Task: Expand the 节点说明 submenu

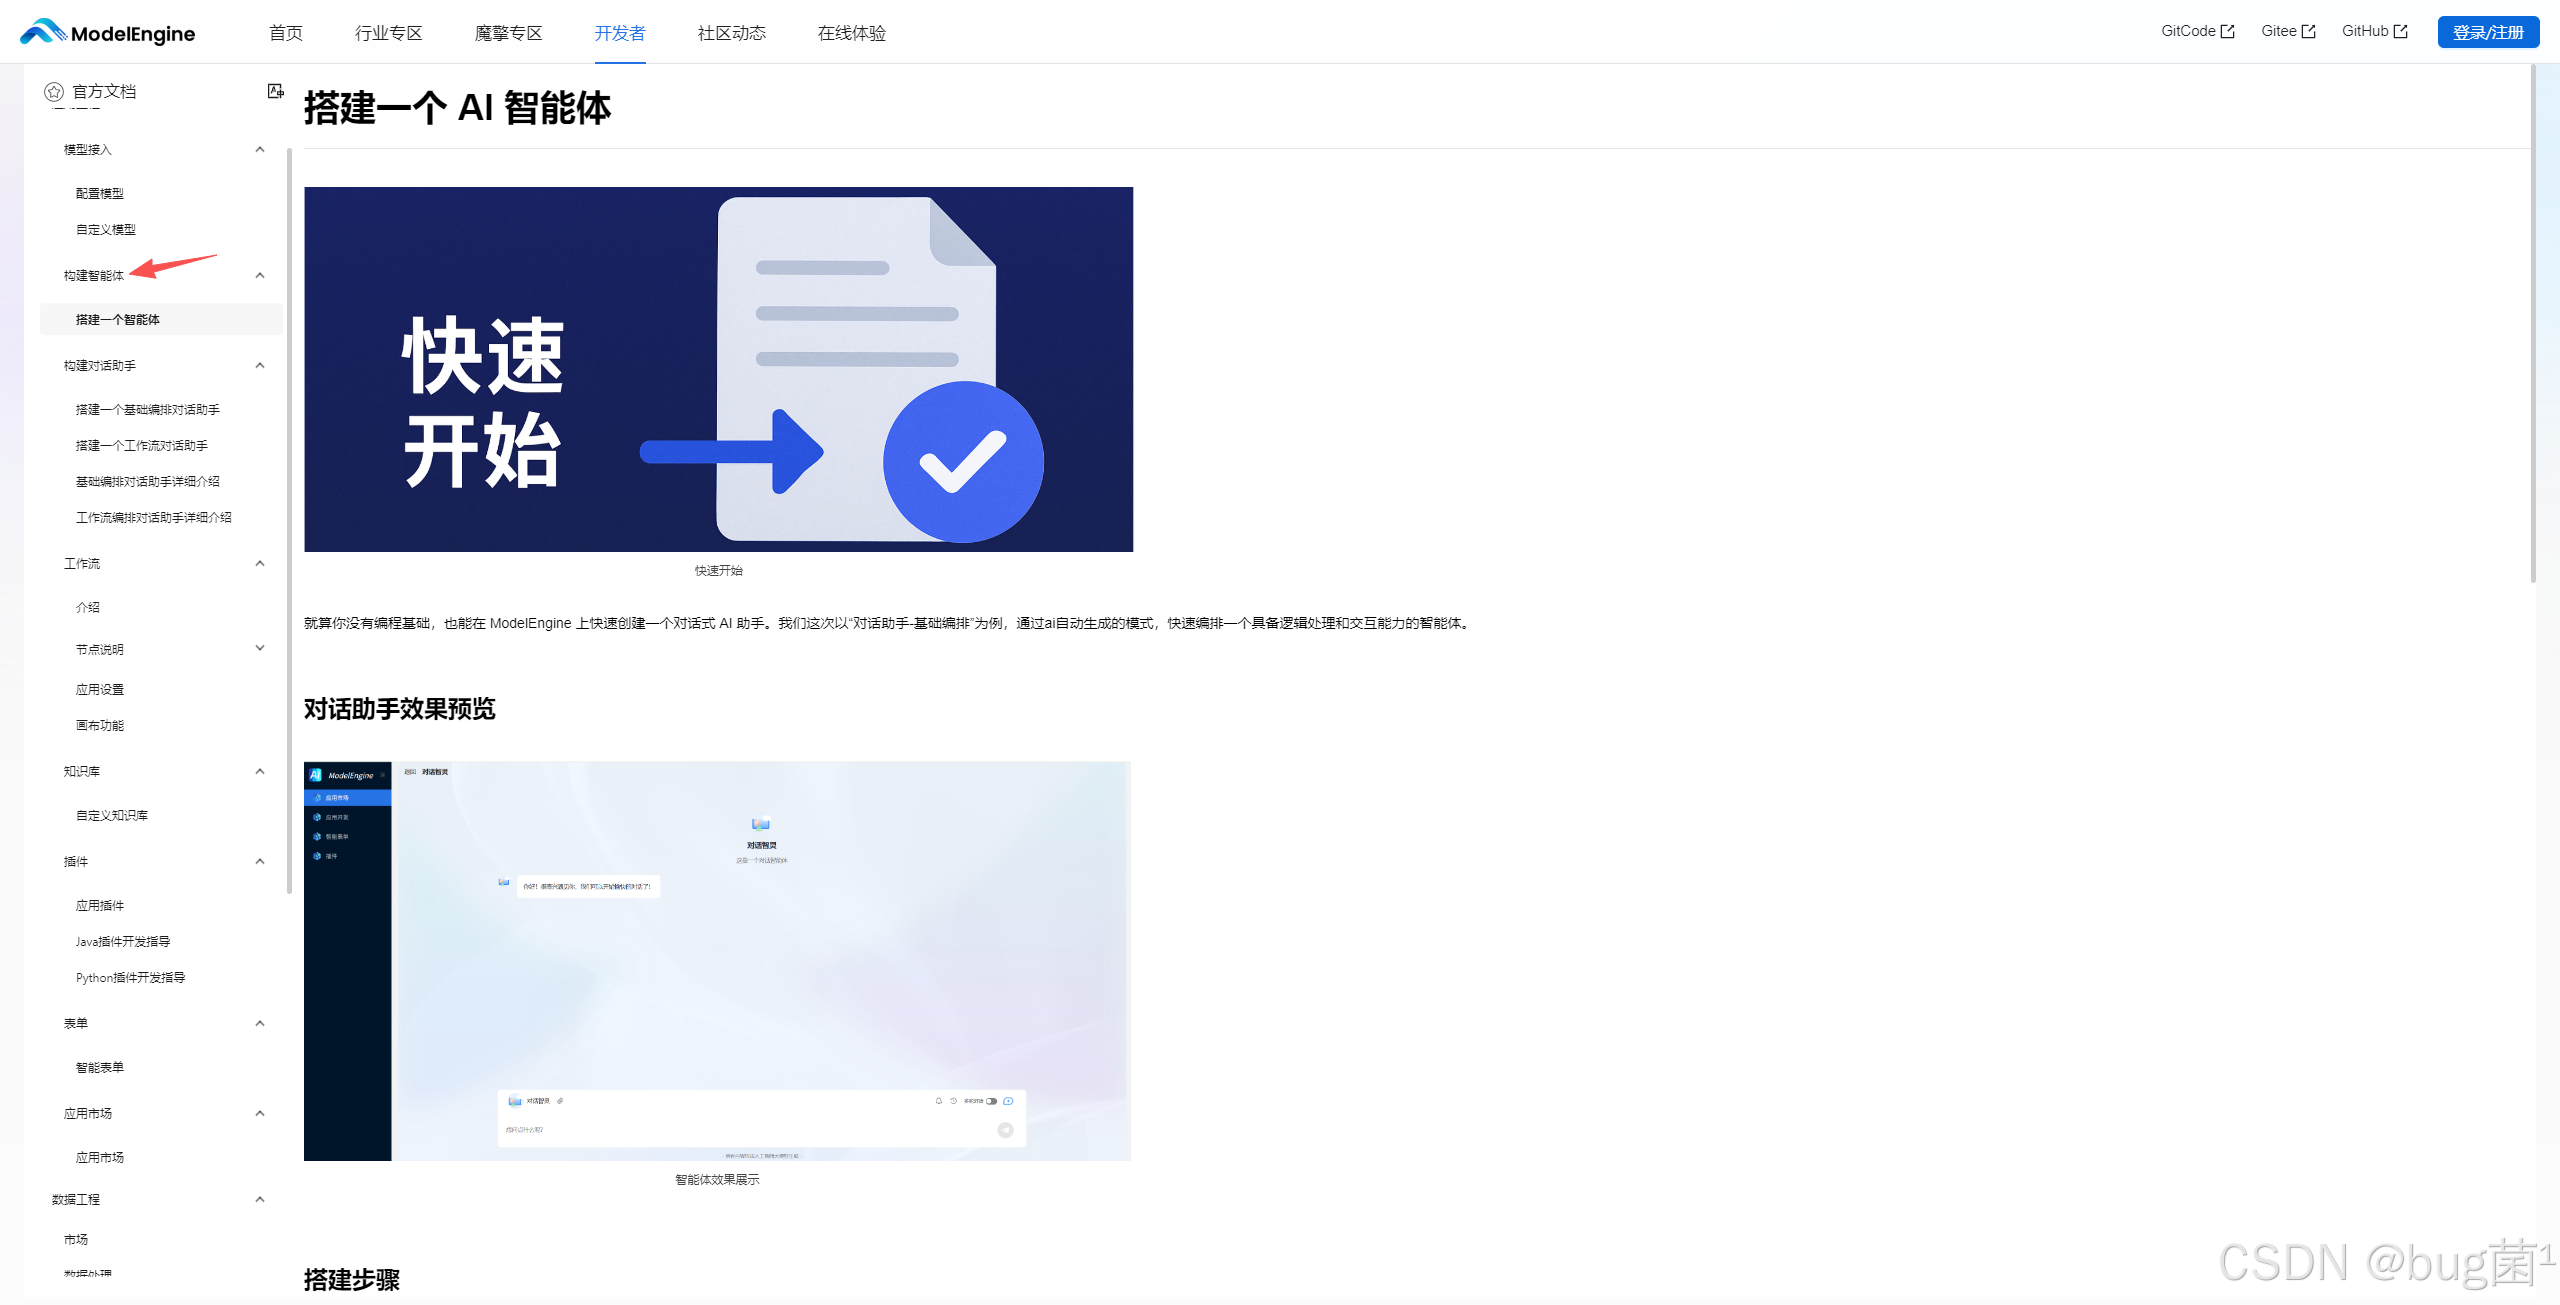Action: 260,648
